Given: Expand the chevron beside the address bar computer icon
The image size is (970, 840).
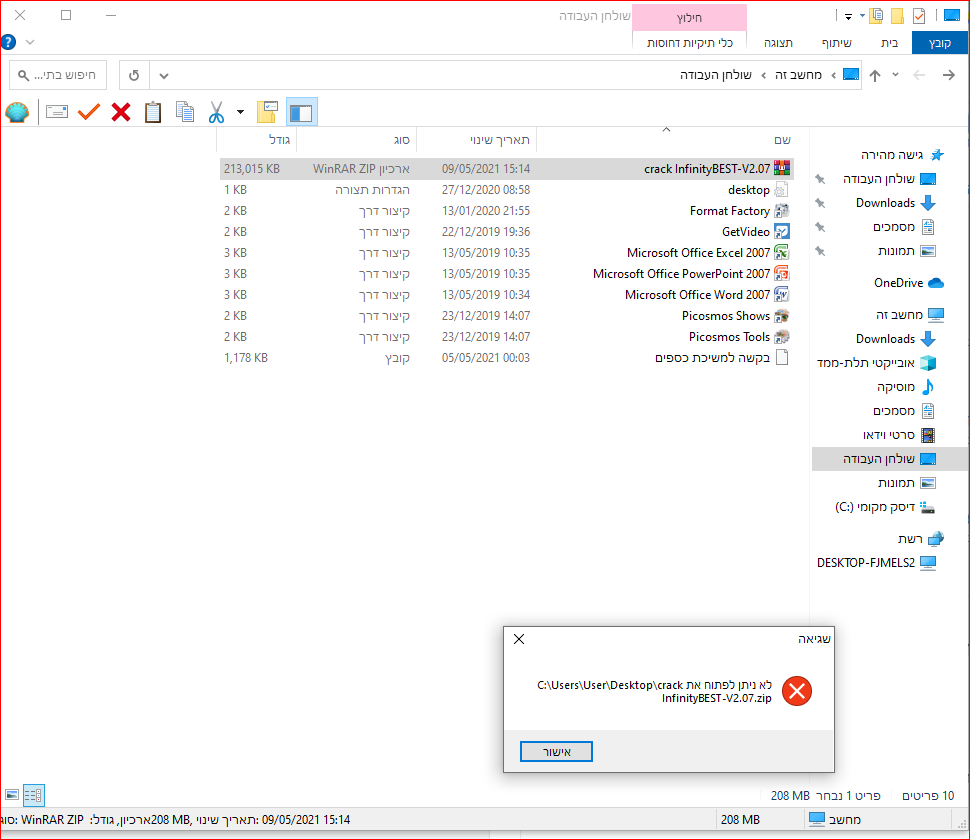Looking at the screenshot, I should pos(834,75).
